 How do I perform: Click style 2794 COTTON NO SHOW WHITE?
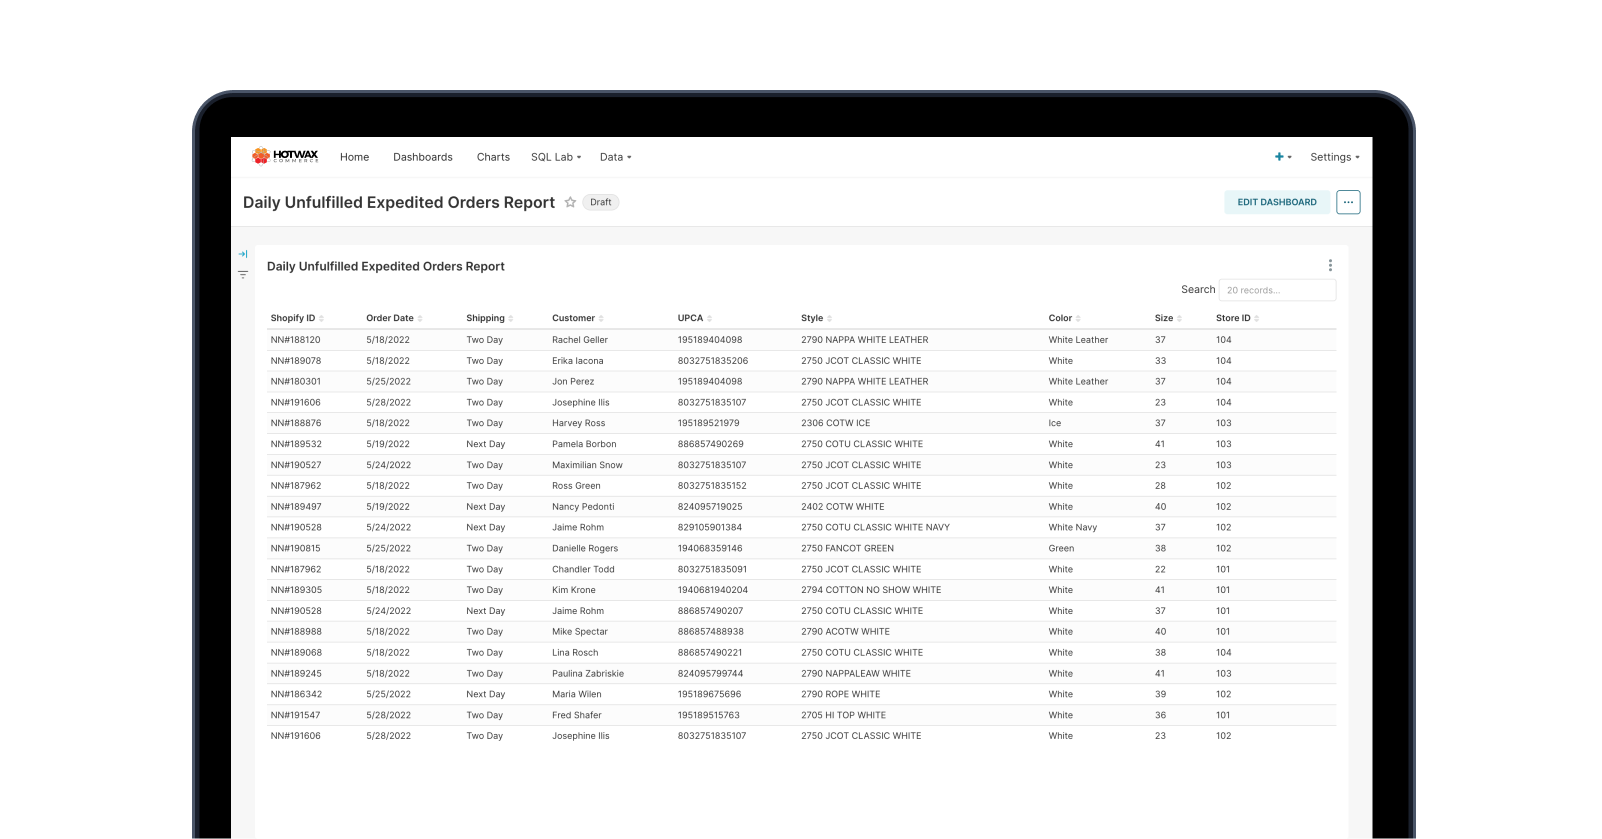point(871,590)
